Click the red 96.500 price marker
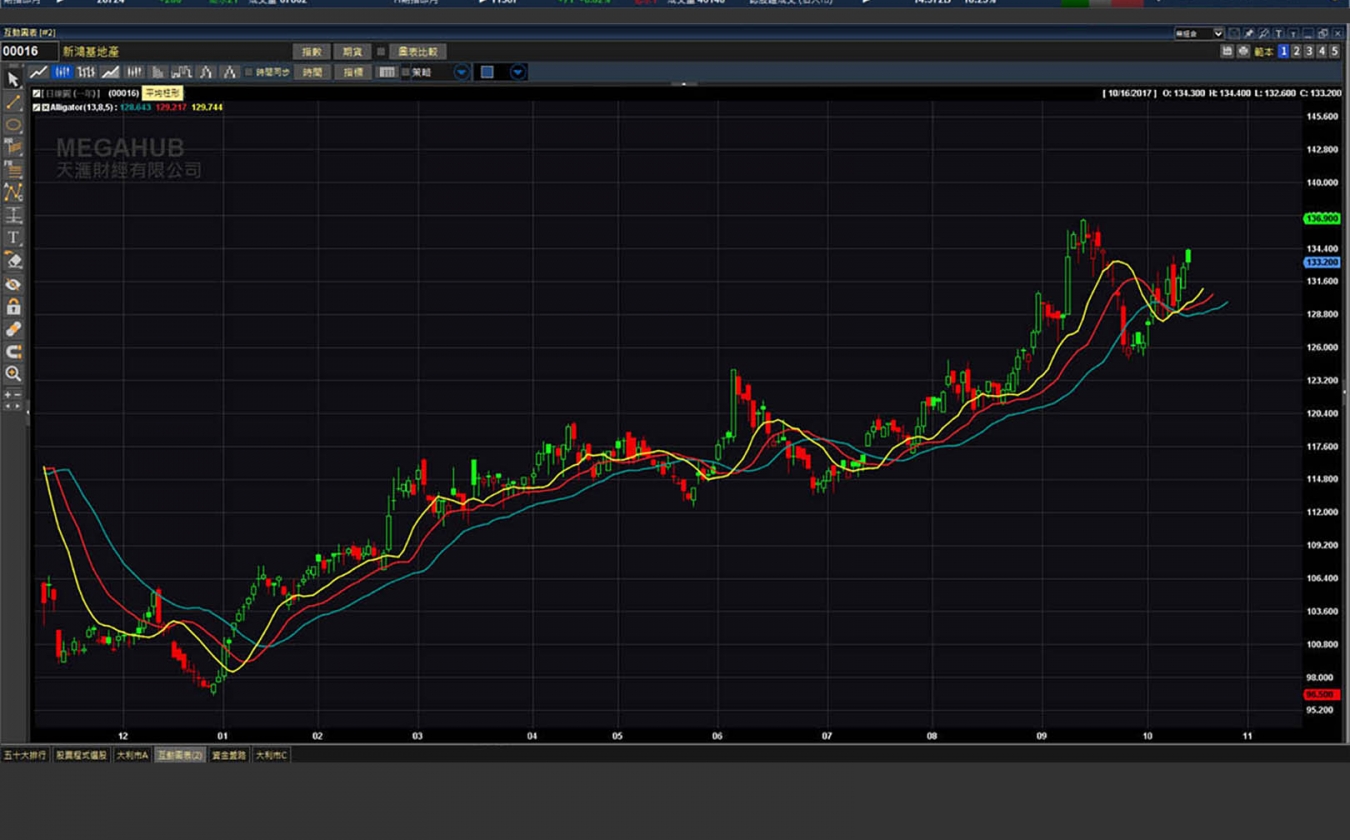1350x840 pixels. click(1320, 694)
